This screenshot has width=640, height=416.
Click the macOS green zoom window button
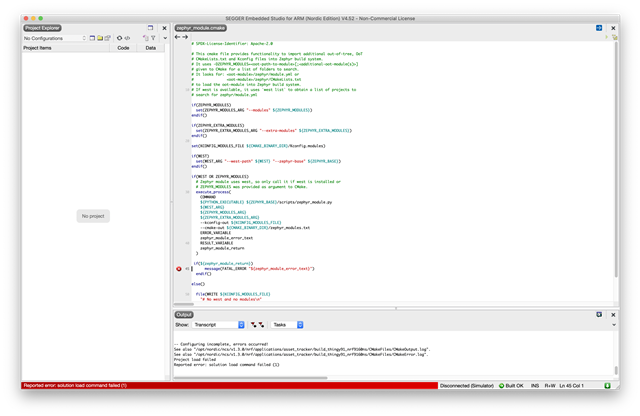point(41,18)
